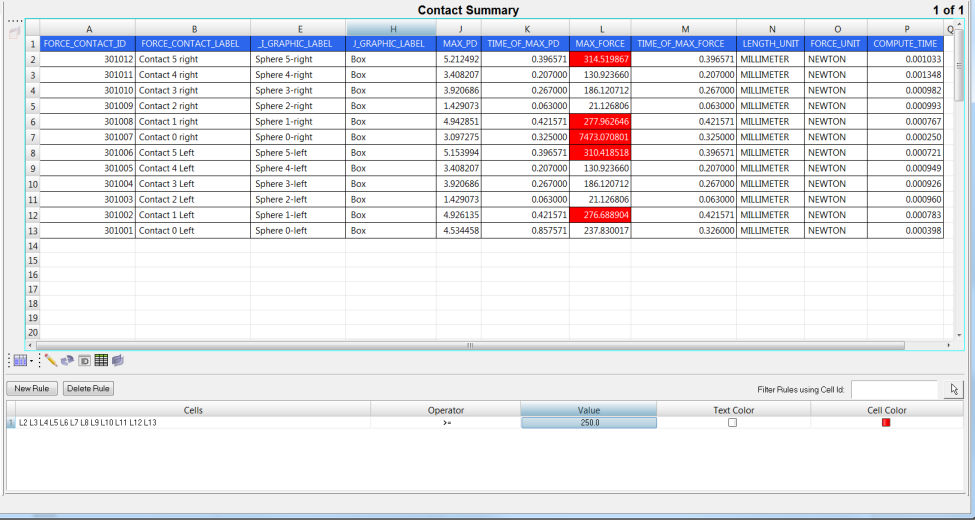Screen dimensions: 975x520
Task: Click the MAX_FORCE header cell
Action: [601, 44]
